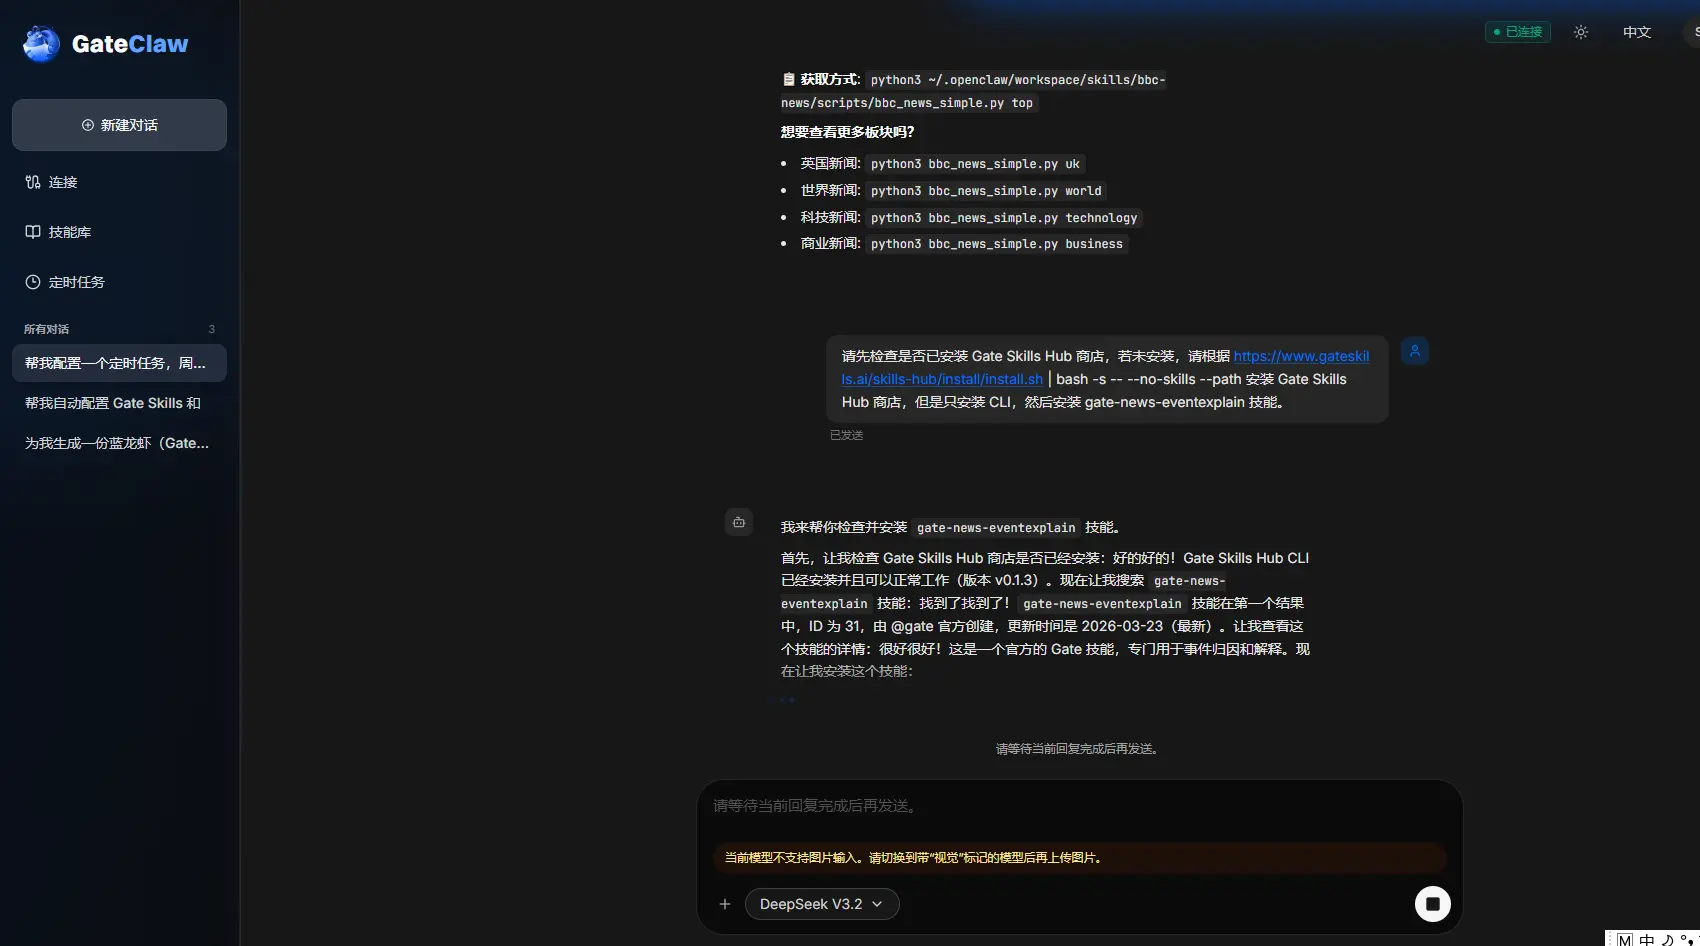Click the M input method icon in the system tray
Viewport: 1700px width, 946px height.
[x=1625, y=940]
